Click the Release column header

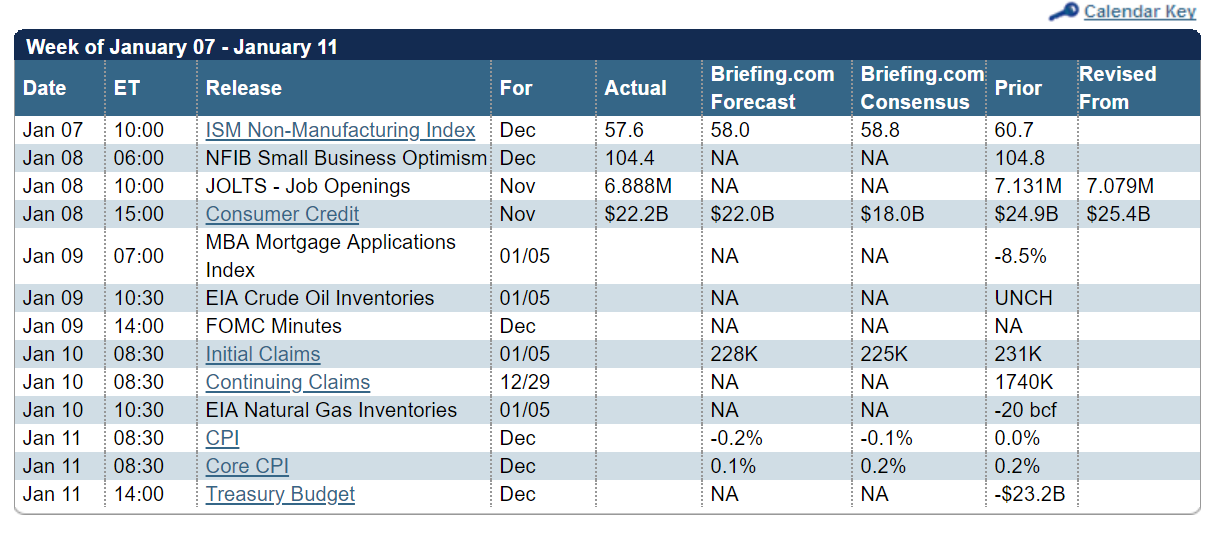244,88
